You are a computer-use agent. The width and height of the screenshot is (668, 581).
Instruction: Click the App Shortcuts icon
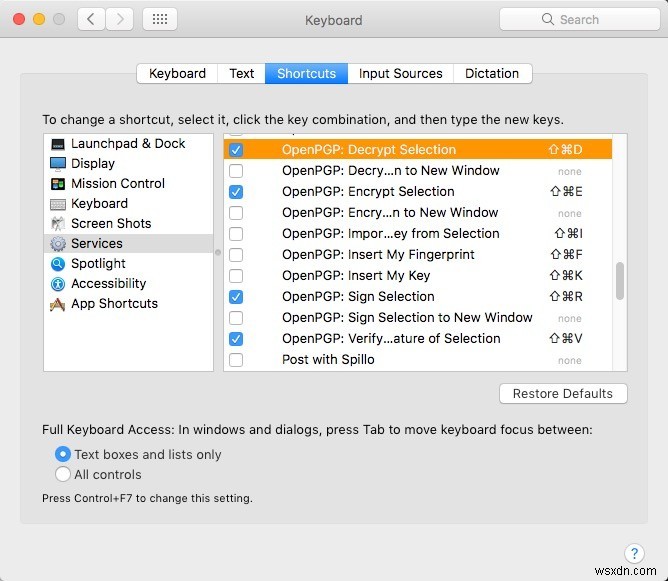coord(58,304)
